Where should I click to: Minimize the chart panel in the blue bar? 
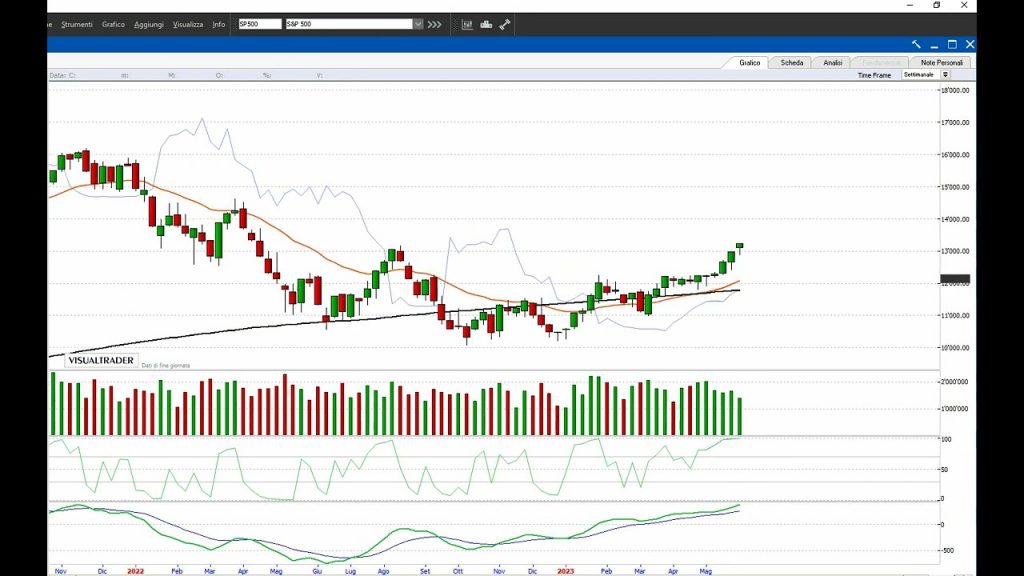[x=934, y=44]
